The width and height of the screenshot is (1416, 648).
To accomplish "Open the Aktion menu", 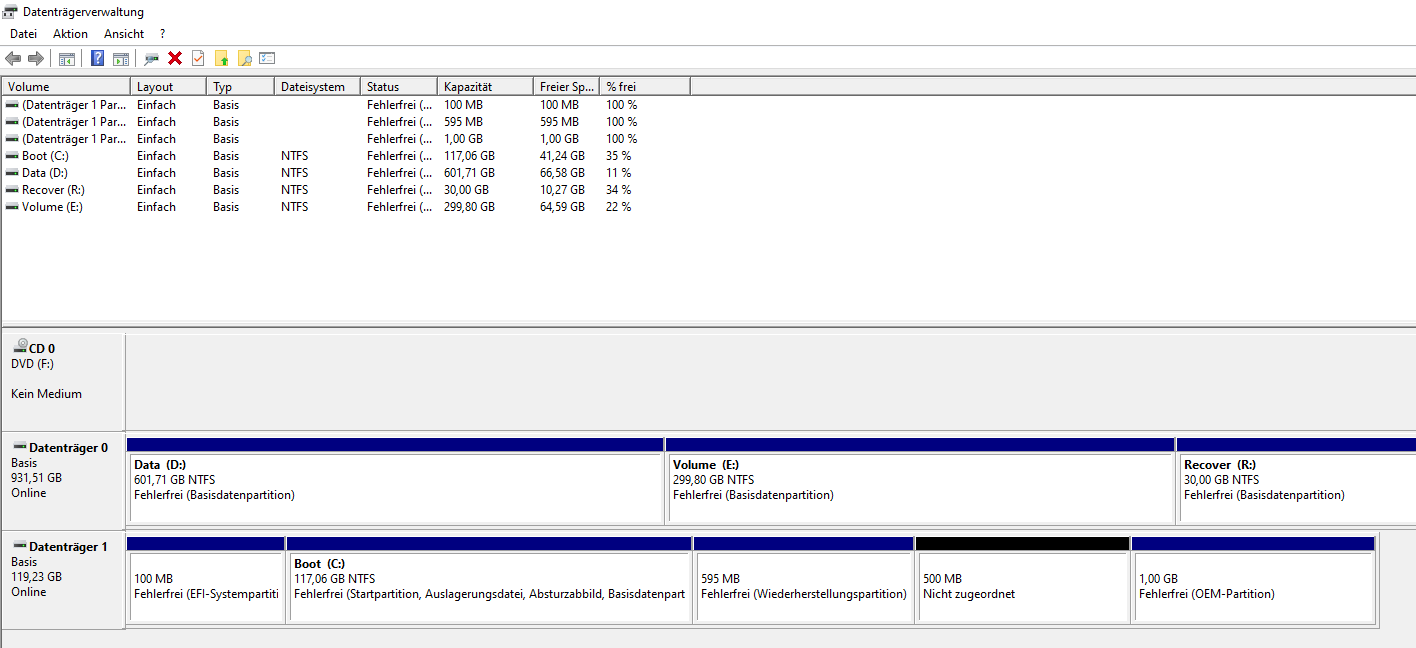I will tap(71, 34).
